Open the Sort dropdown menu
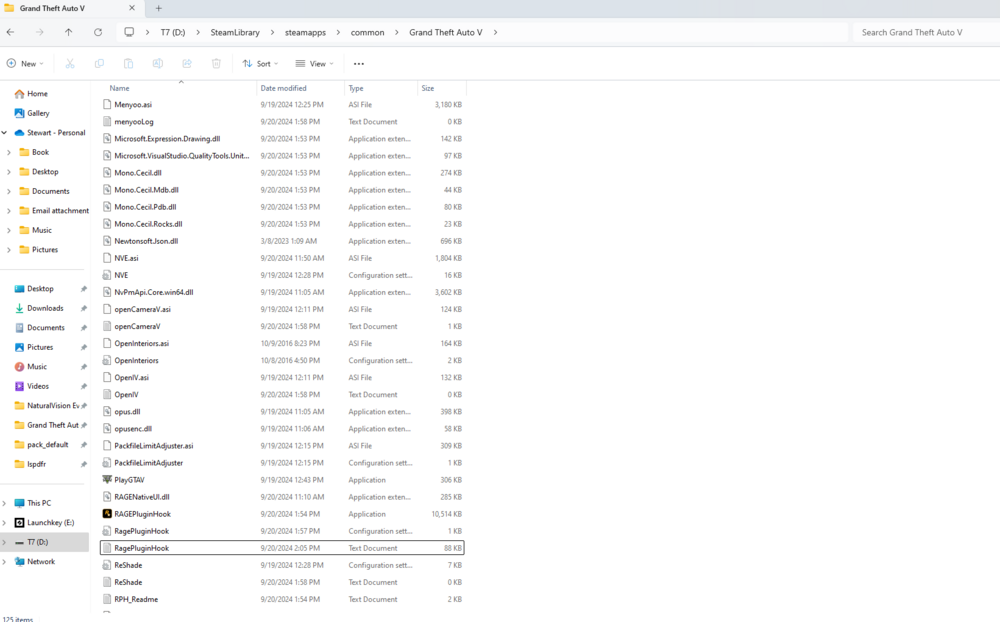This screenshot has width=1000, height=622. 260,63
